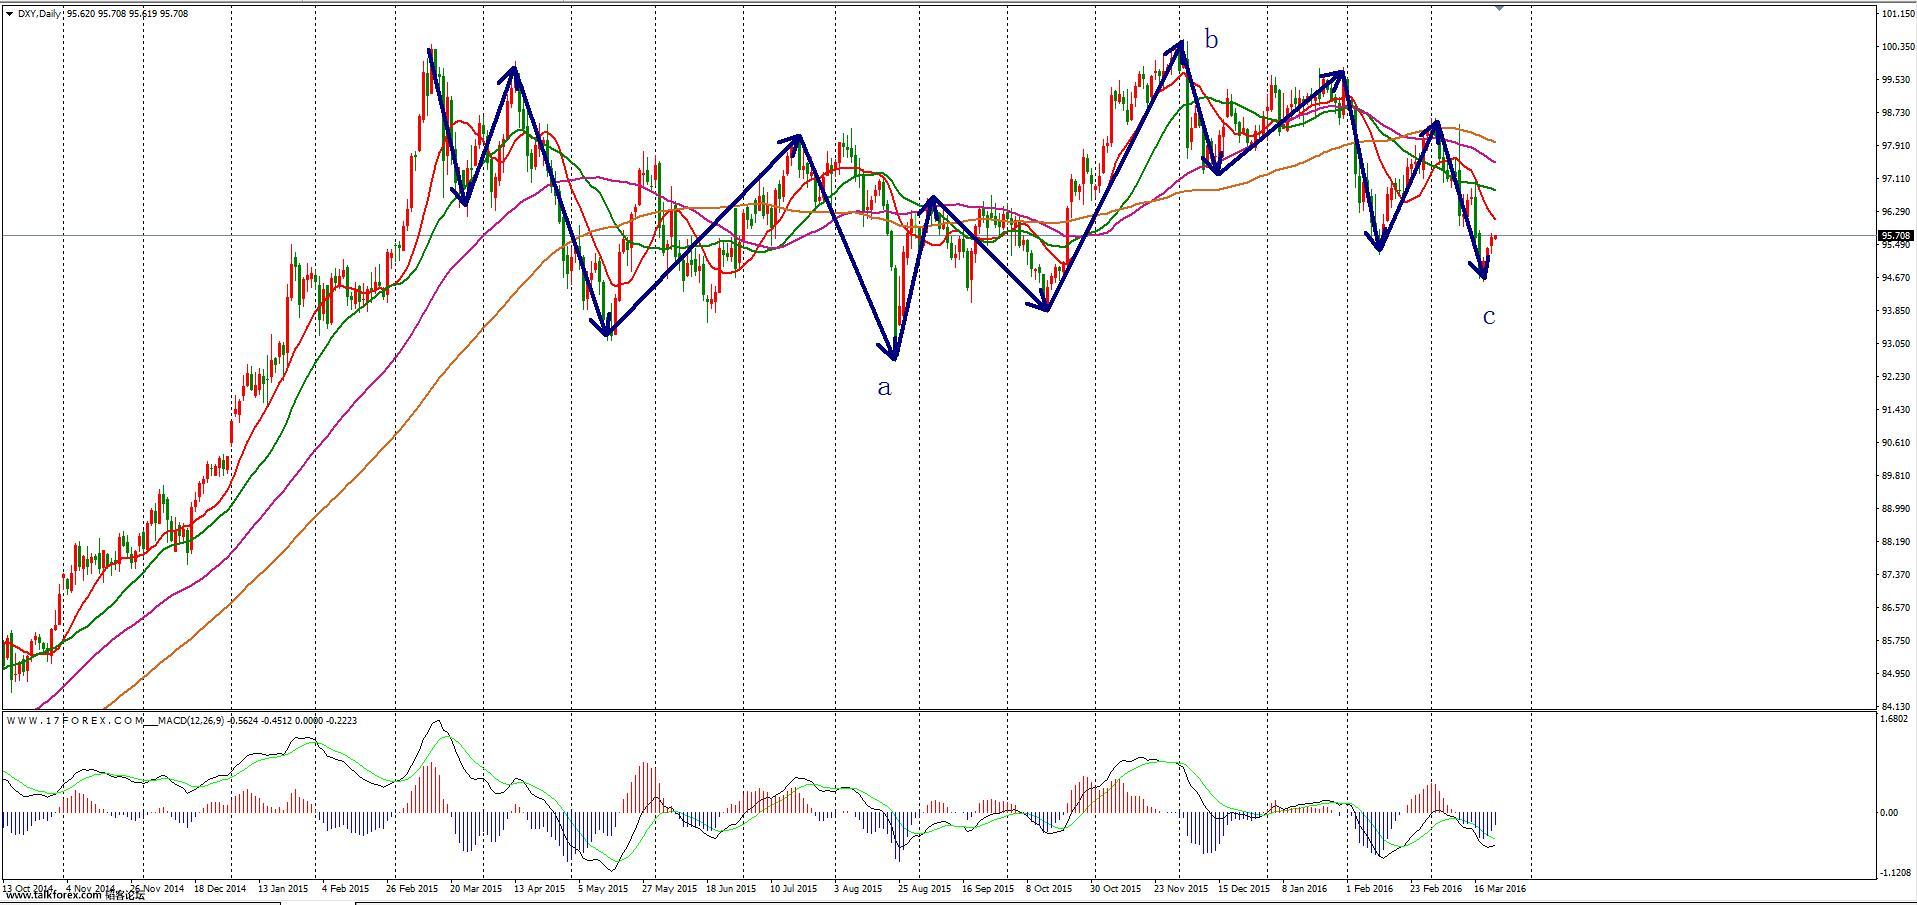Click the 16 Mar 2016 date label
Screen dimensions: 1917x905
click(1500, 888)
